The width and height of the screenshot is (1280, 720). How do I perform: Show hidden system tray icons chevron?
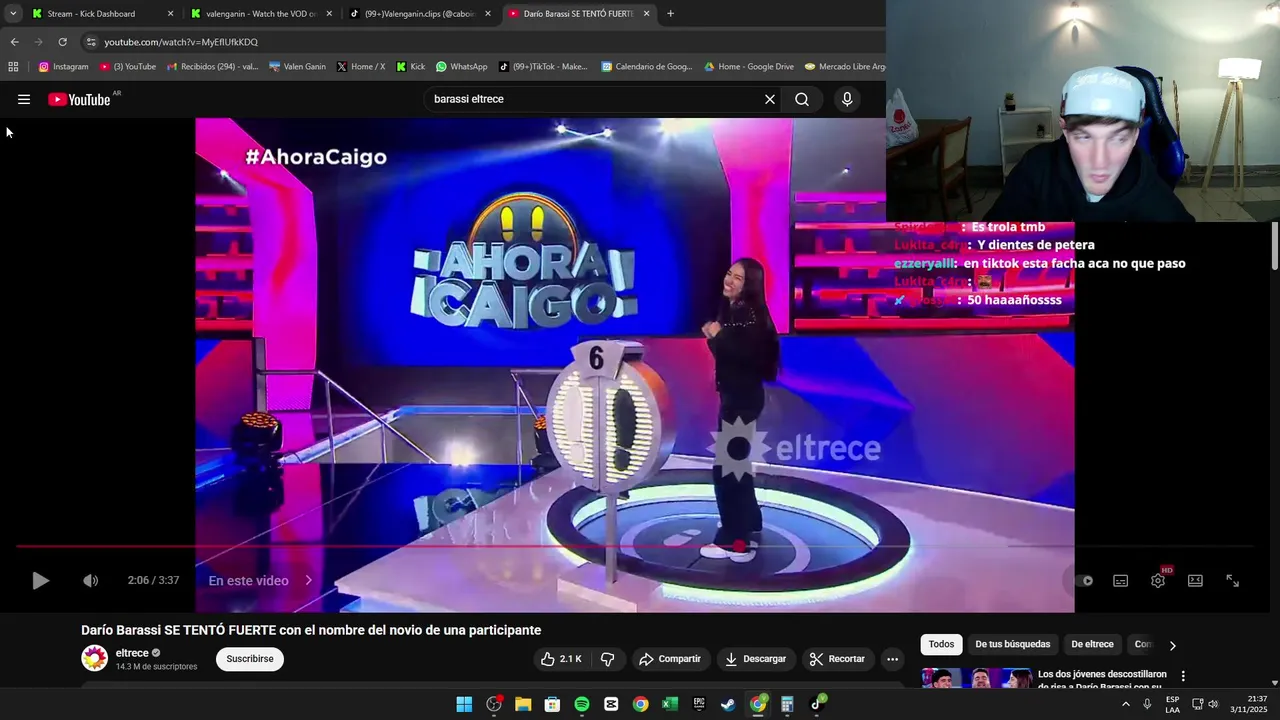[x=1125, y=704]
